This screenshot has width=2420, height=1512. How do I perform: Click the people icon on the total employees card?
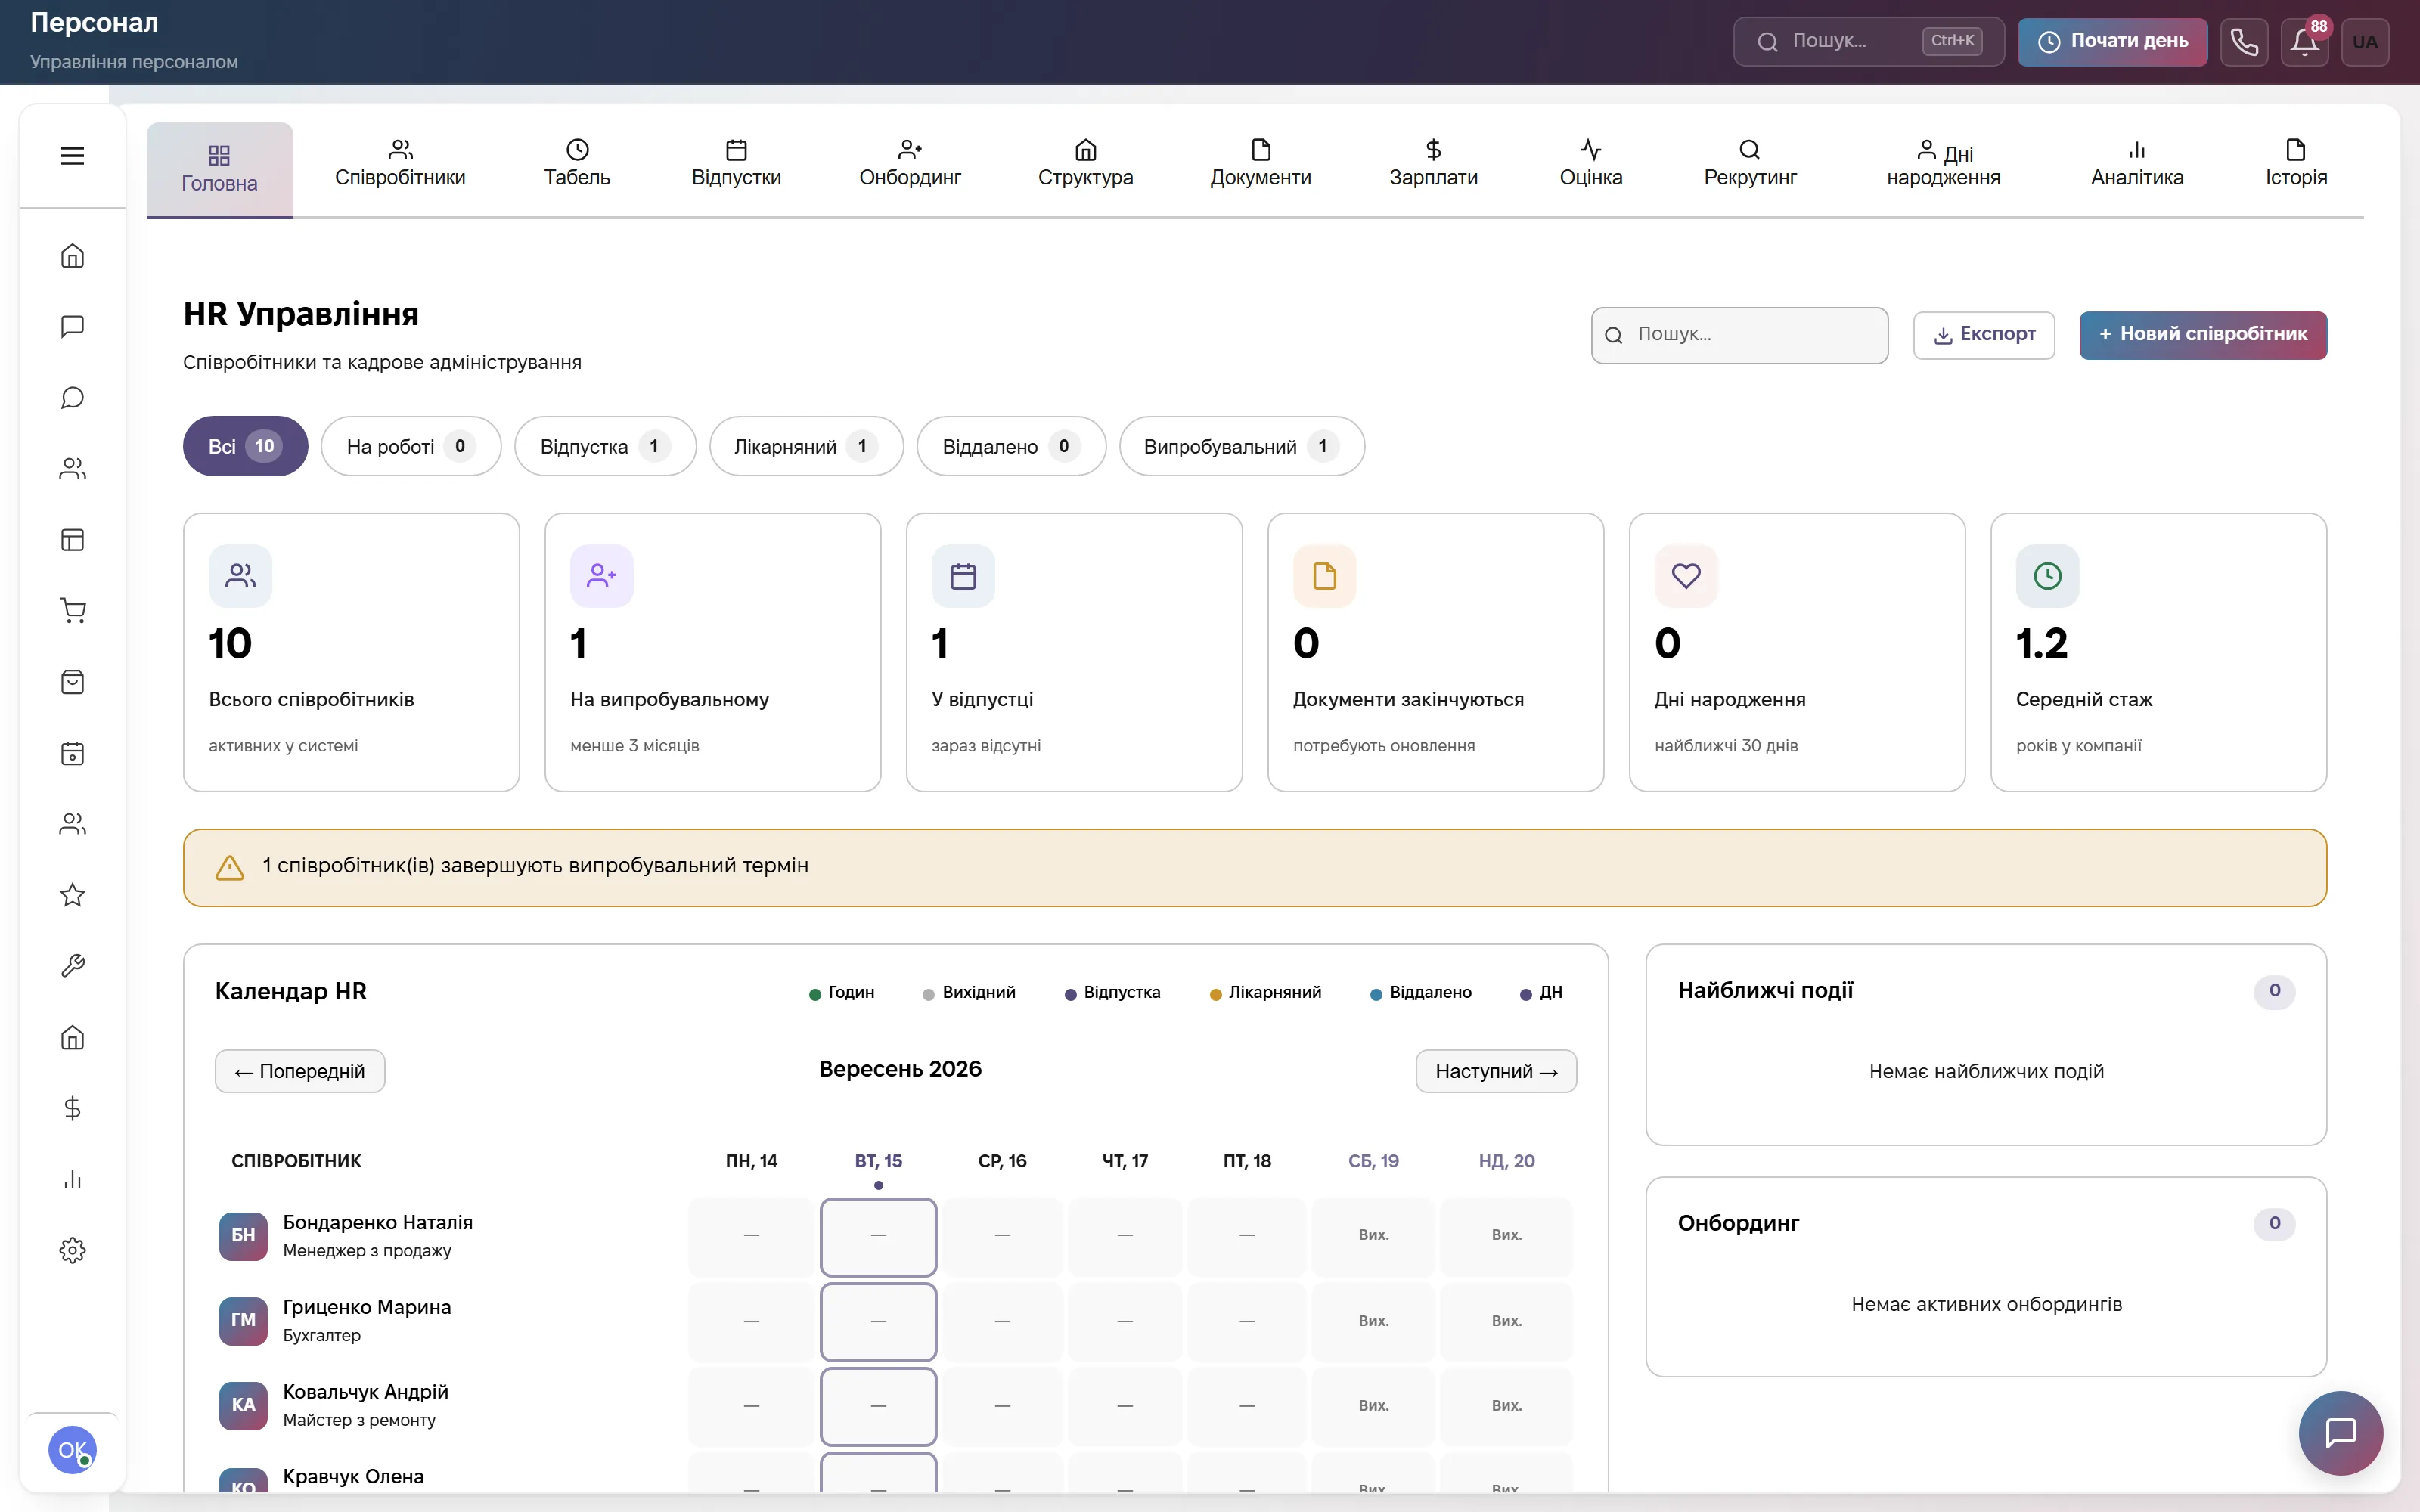click(240, 576)
